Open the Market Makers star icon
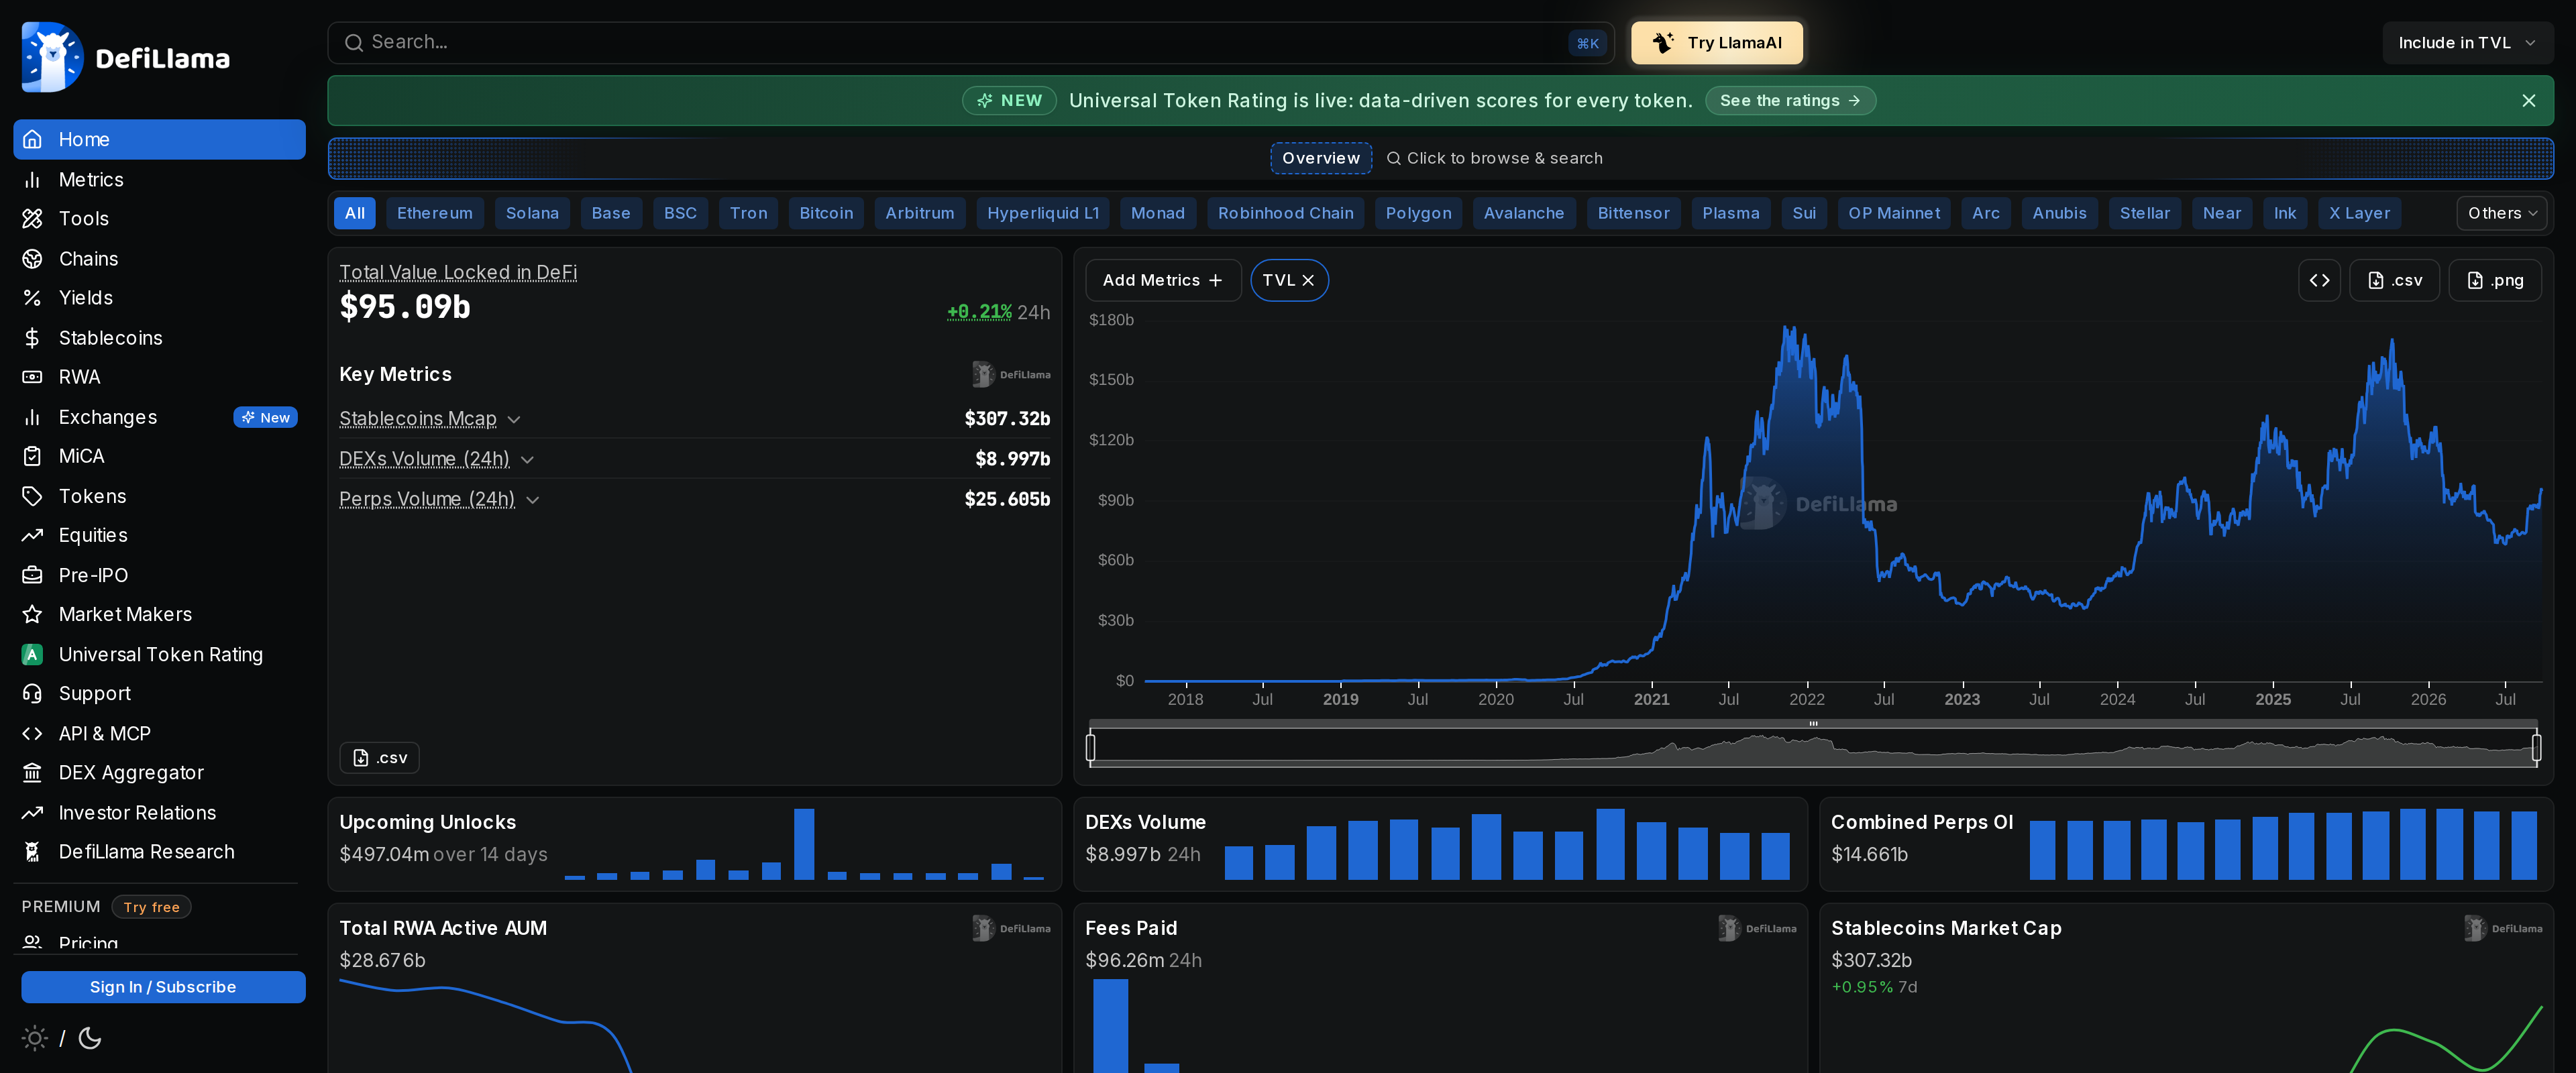This screenshot has width=2576, height=1073. (x=32, y=614)
